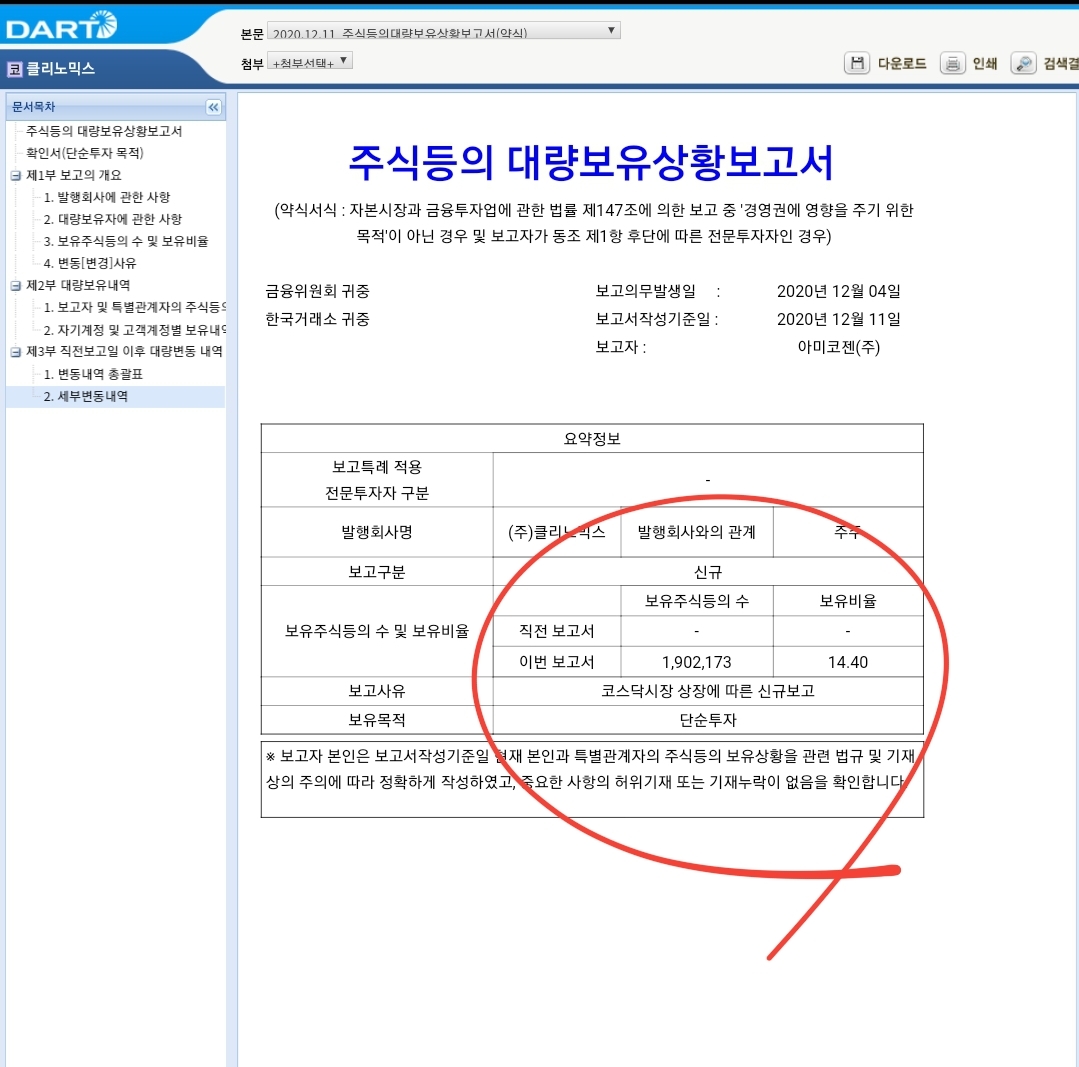Viewport: 1079px width, 1067px height.
Task: Click the printer icon next to 인쇄
Action: coord(952,64)
